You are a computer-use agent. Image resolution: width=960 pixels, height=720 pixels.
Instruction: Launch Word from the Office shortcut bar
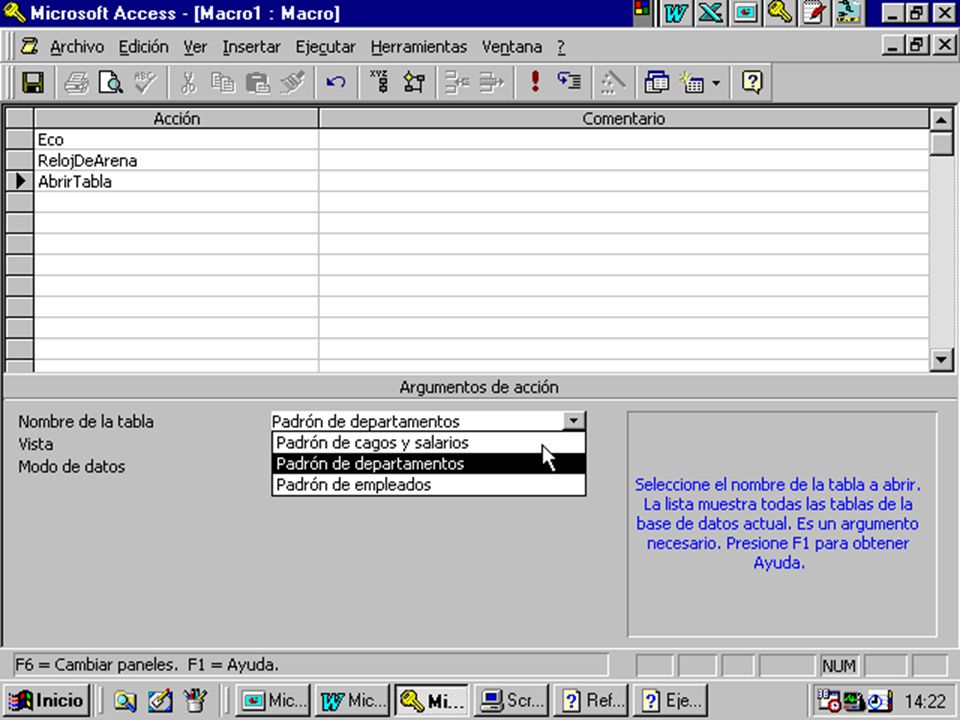pyautogui.click(x=675, y=13)
